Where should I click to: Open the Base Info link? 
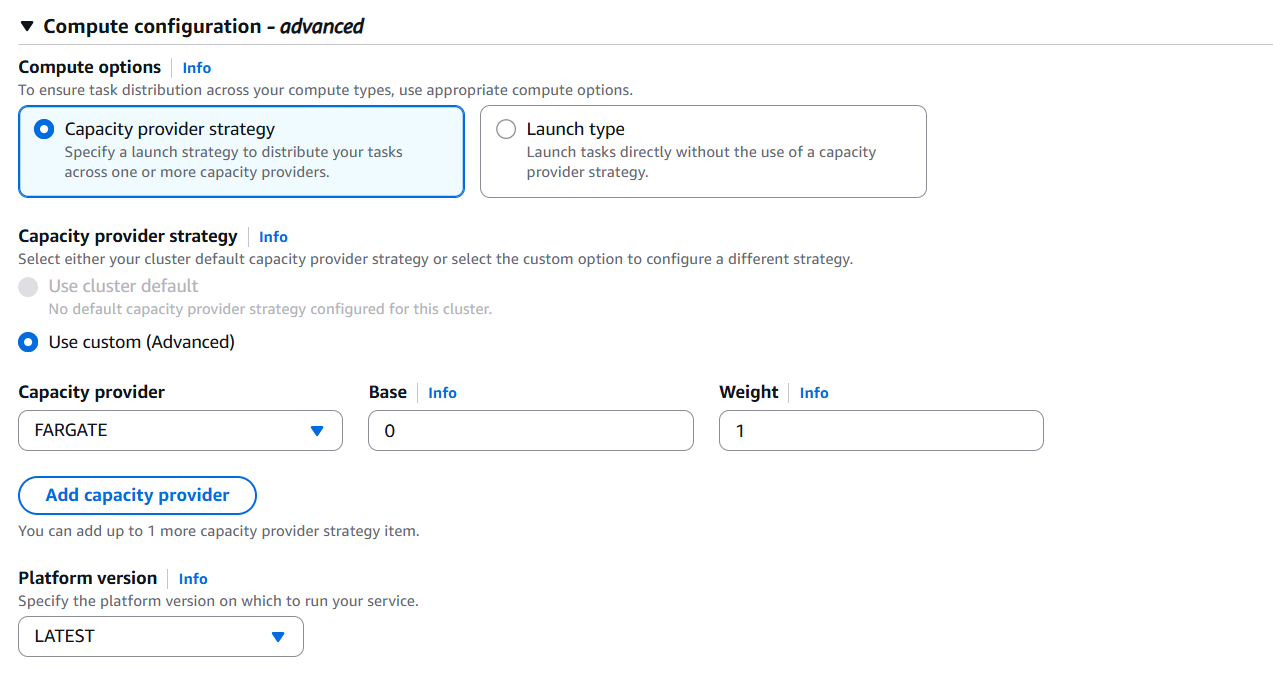pyautogui.click(x=442, y=392)
